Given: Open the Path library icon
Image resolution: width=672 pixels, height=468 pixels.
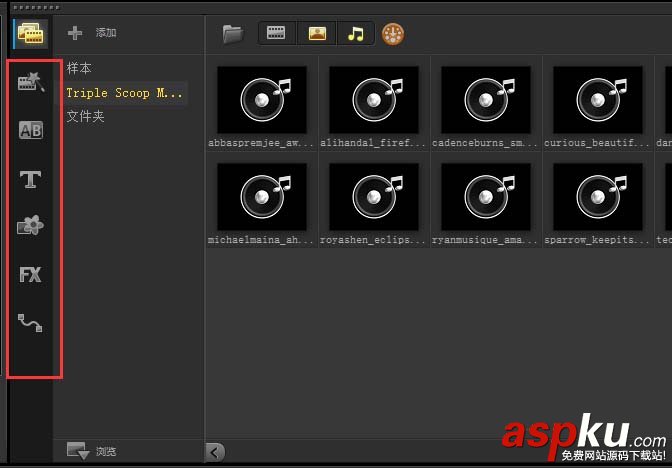Looking at the screenshot, I should pyautogui.click(x=30, y=323).
